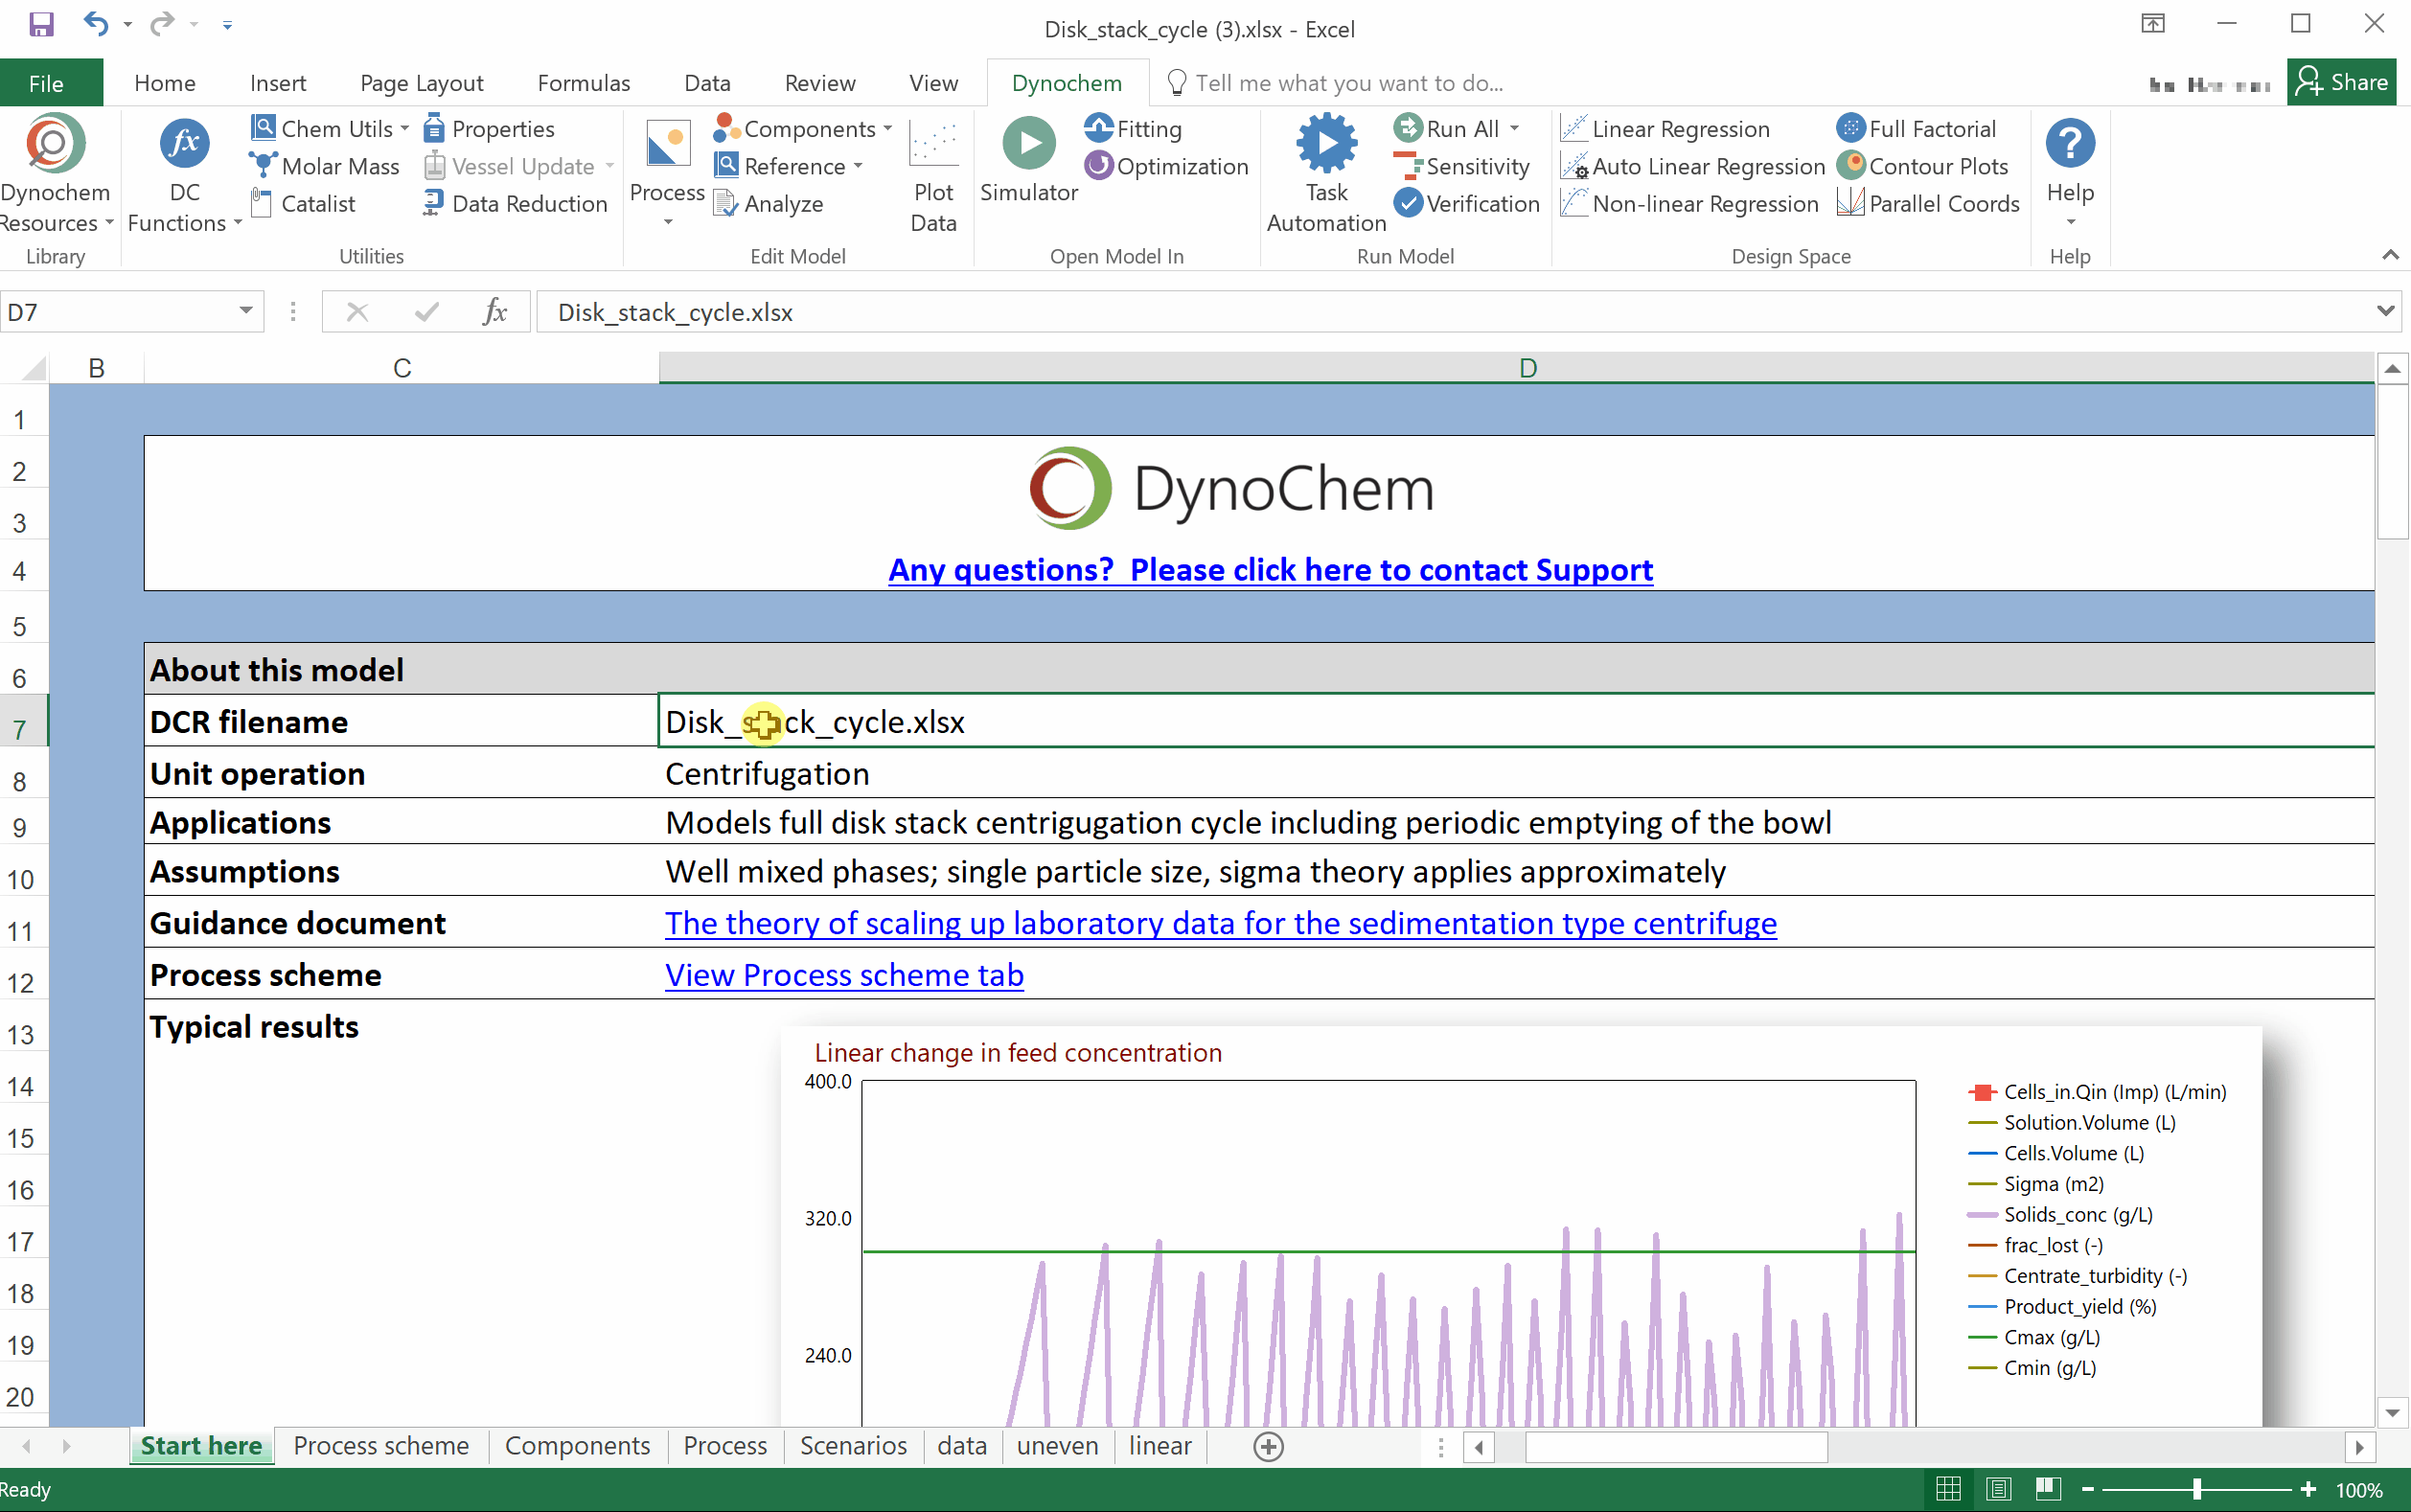The image size is (2411, 1512).
Task: Open Catalist utility
Action: 304,204
